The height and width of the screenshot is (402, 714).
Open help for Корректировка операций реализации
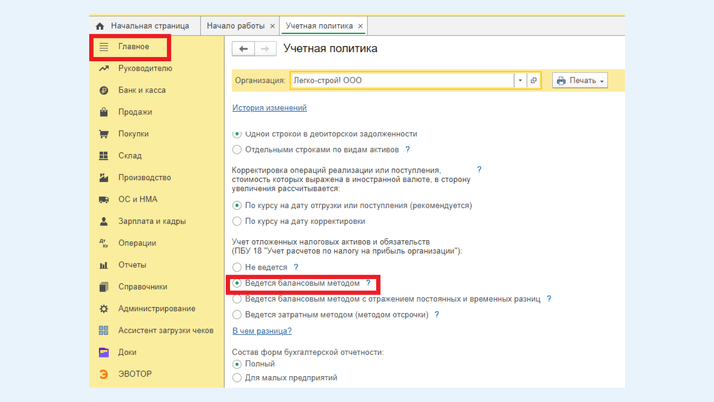(479, 169)
